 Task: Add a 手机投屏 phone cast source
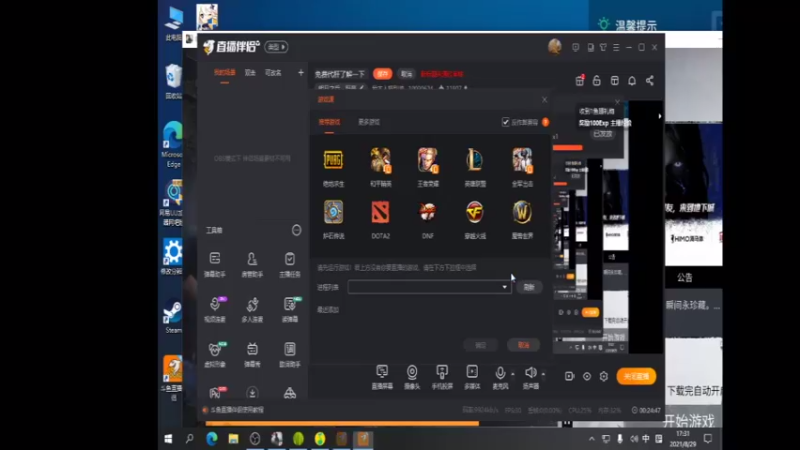tap(442, 377)
